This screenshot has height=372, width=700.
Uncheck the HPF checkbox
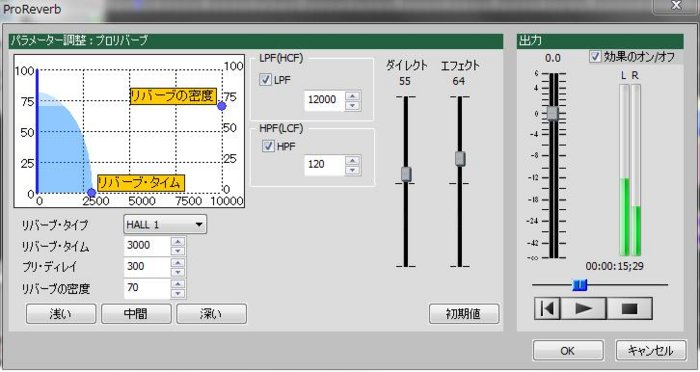click(268, 146)
